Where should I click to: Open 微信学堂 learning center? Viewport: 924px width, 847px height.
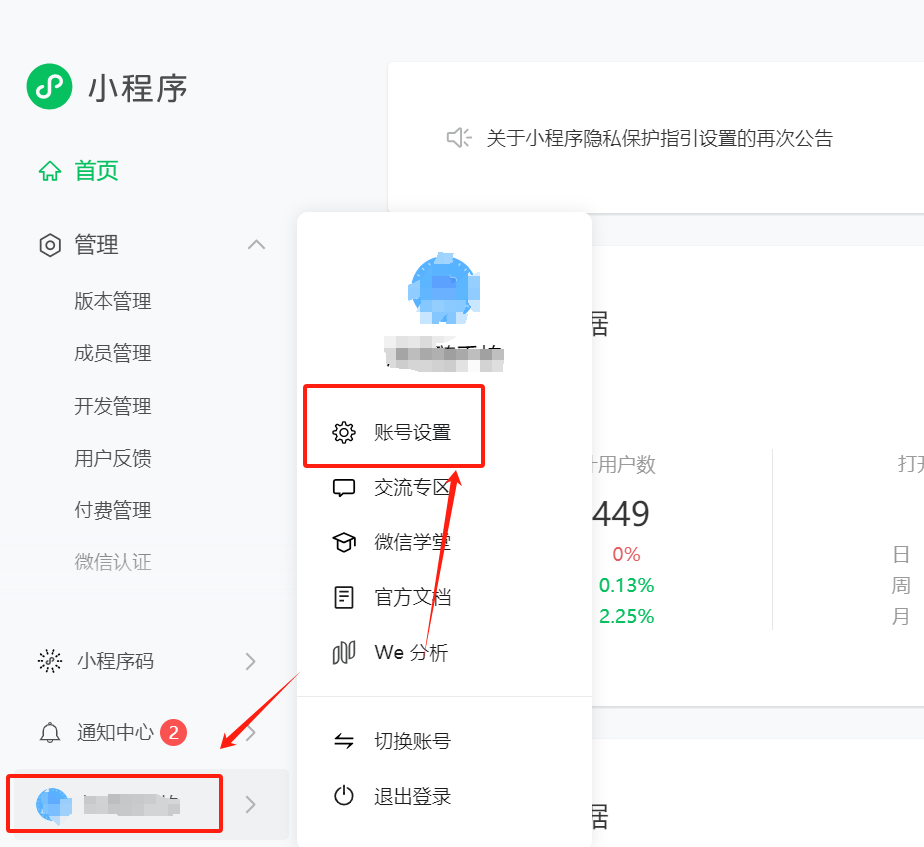412,542
